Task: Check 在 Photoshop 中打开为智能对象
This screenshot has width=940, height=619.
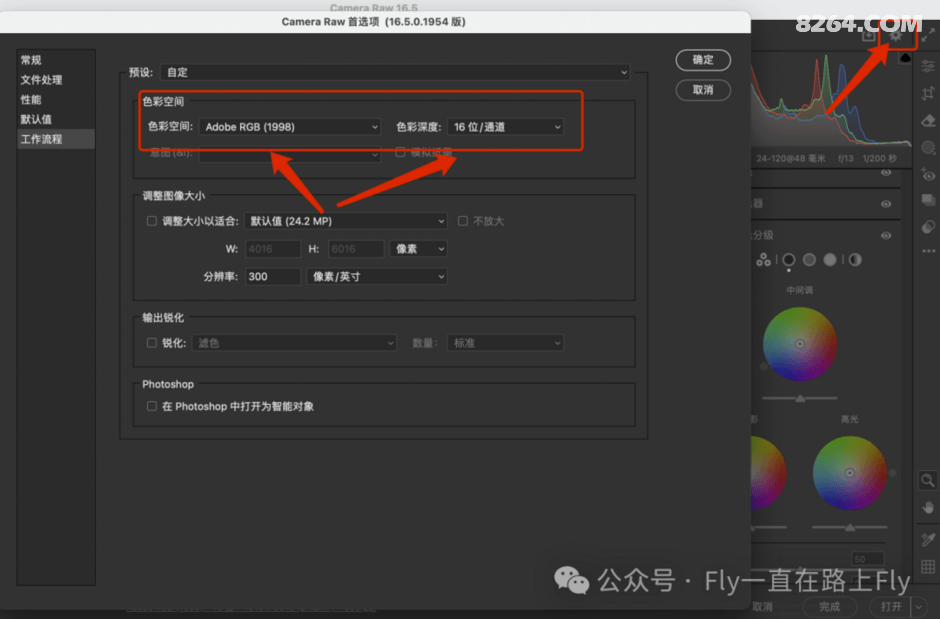Action: point(152,407)
